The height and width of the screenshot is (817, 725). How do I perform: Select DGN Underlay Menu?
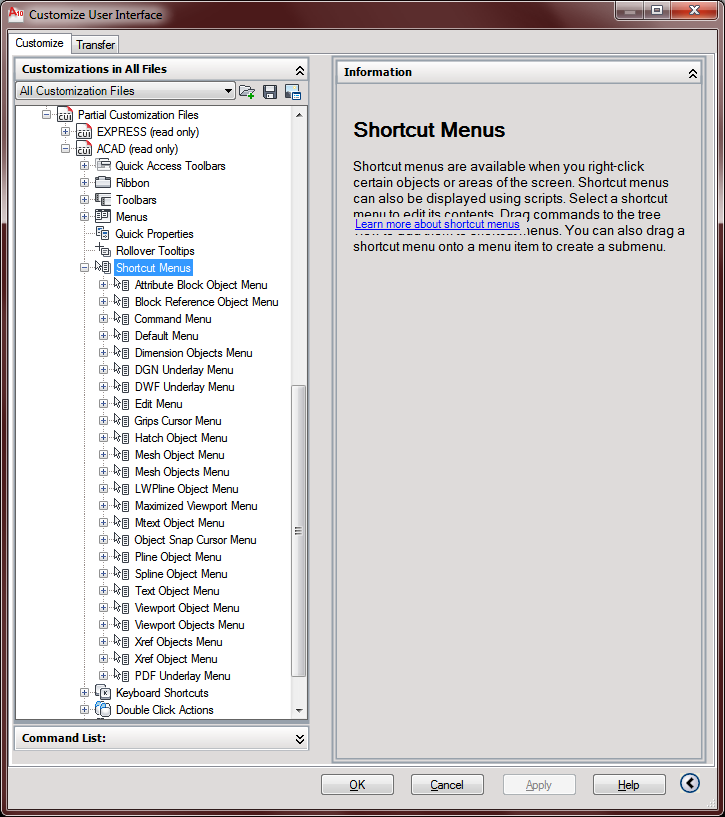coord(184,369)
